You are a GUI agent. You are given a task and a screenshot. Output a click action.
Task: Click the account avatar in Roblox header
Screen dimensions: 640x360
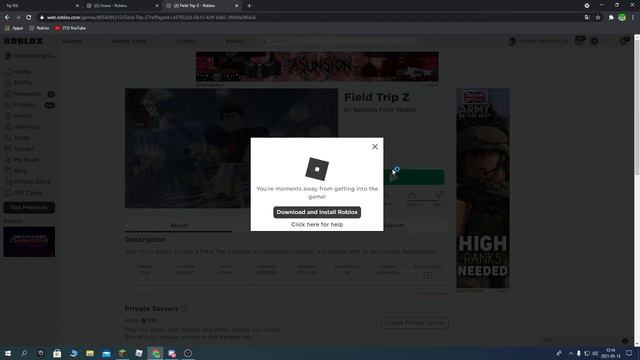click(x=513, y=41)
